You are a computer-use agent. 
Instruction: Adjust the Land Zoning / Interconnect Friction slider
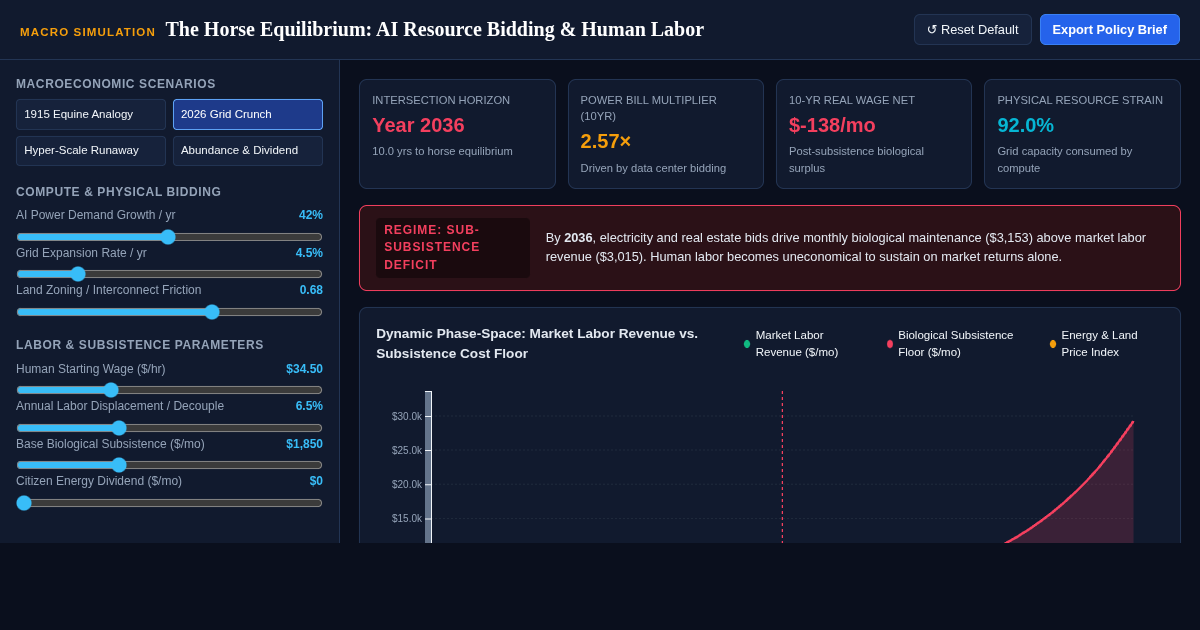point(169,312)
